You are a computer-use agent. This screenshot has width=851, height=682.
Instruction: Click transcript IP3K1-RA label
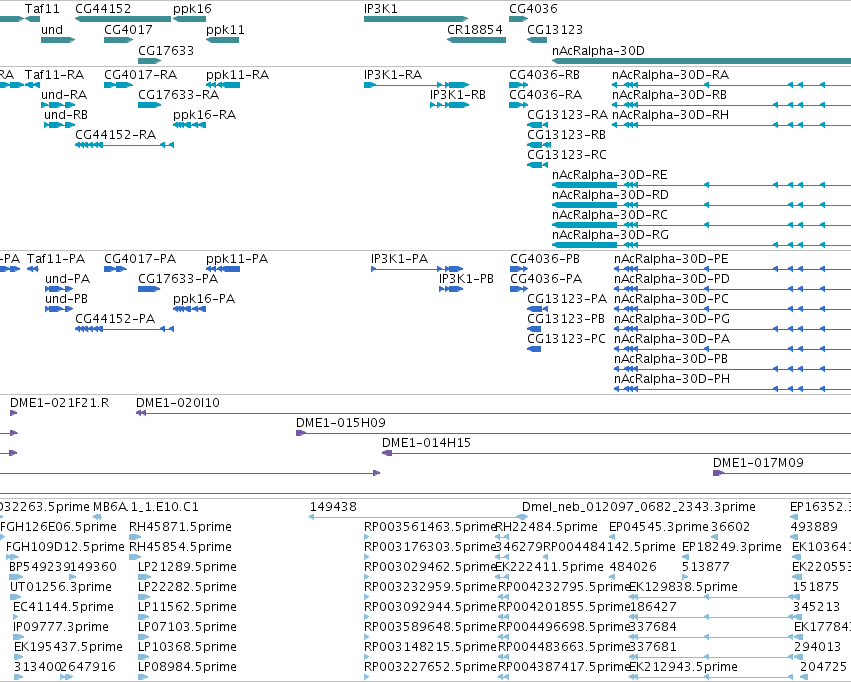coord(393,74)
